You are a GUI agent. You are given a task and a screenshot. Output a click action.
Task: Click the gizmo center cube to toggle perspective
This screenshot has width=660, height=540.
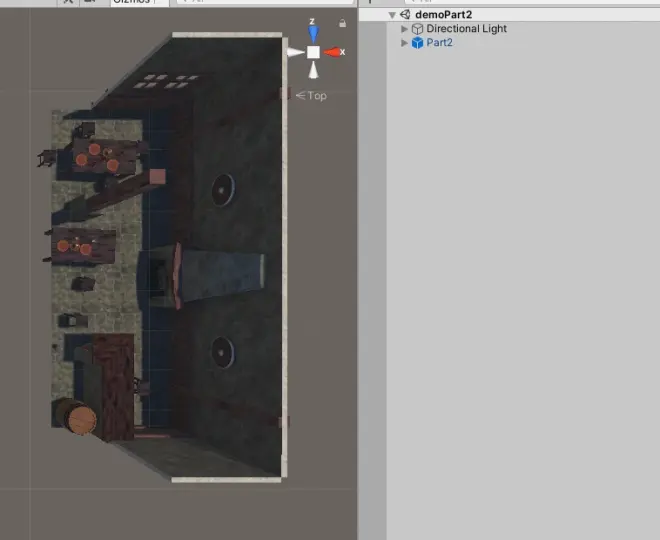[x=313, y=52]
